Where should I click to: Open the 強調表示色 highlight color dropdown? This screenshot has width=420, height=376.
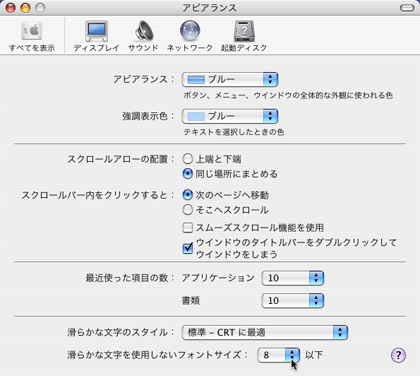tap(230, 116)
